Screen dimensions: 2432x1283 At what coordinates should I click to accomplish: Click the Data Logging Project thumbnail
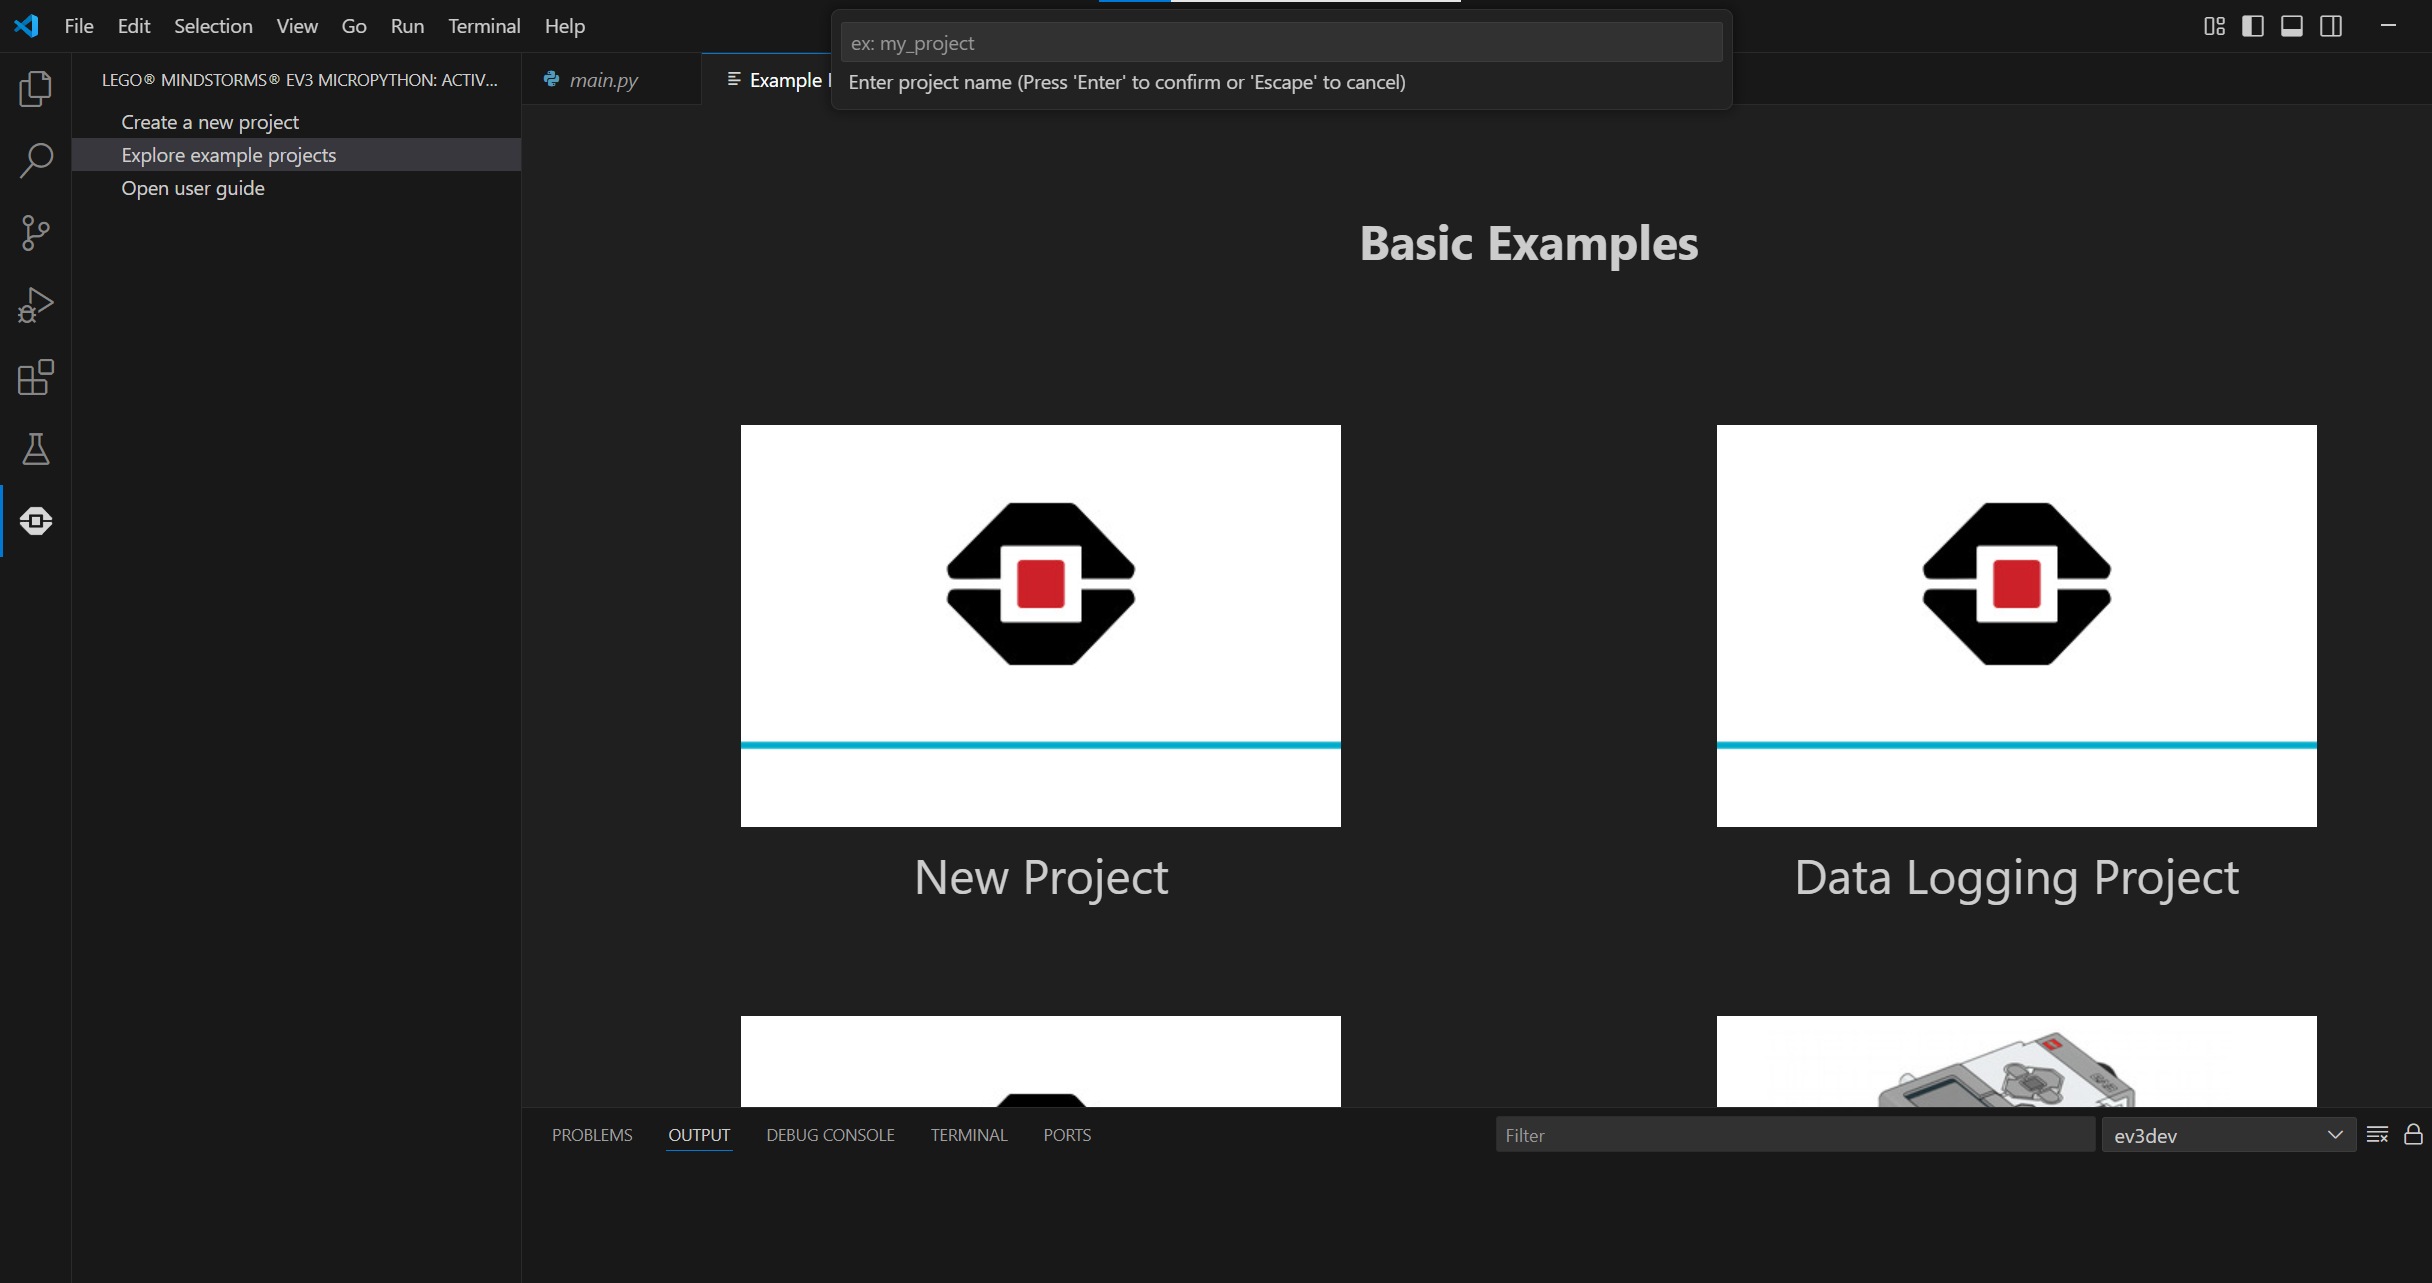click(2016, 625)
